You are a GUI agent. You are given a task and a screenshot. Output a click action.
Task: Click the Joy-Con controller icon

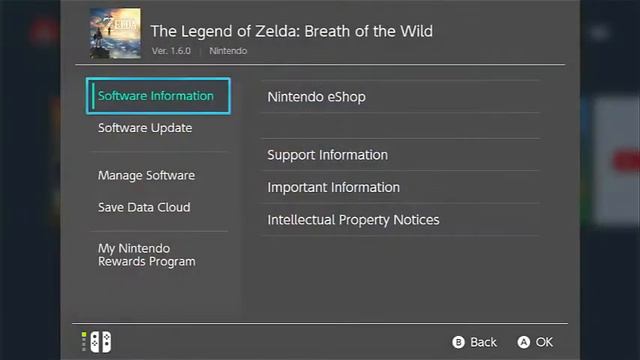101,342
